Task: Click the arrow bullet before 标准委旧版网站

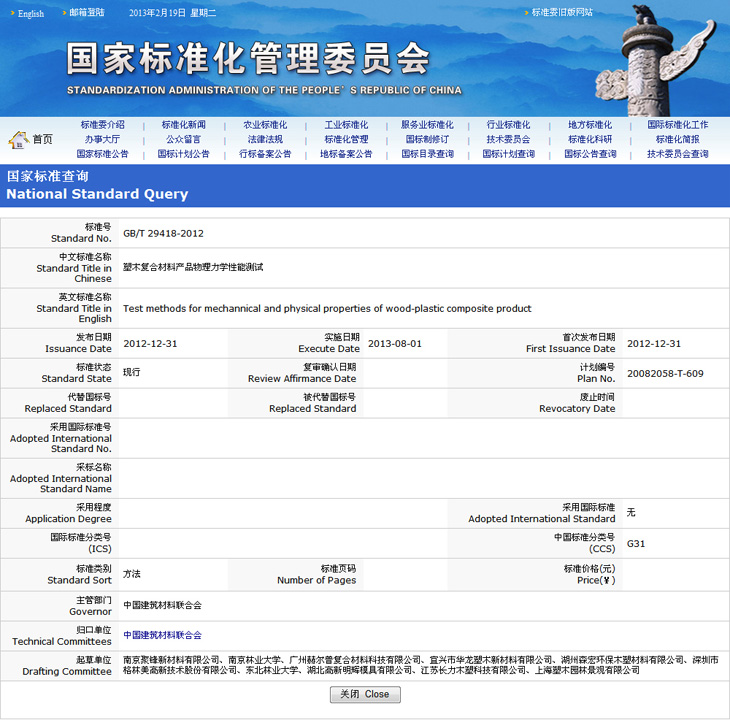Action: pyautogui.click(x=525, y=13)
